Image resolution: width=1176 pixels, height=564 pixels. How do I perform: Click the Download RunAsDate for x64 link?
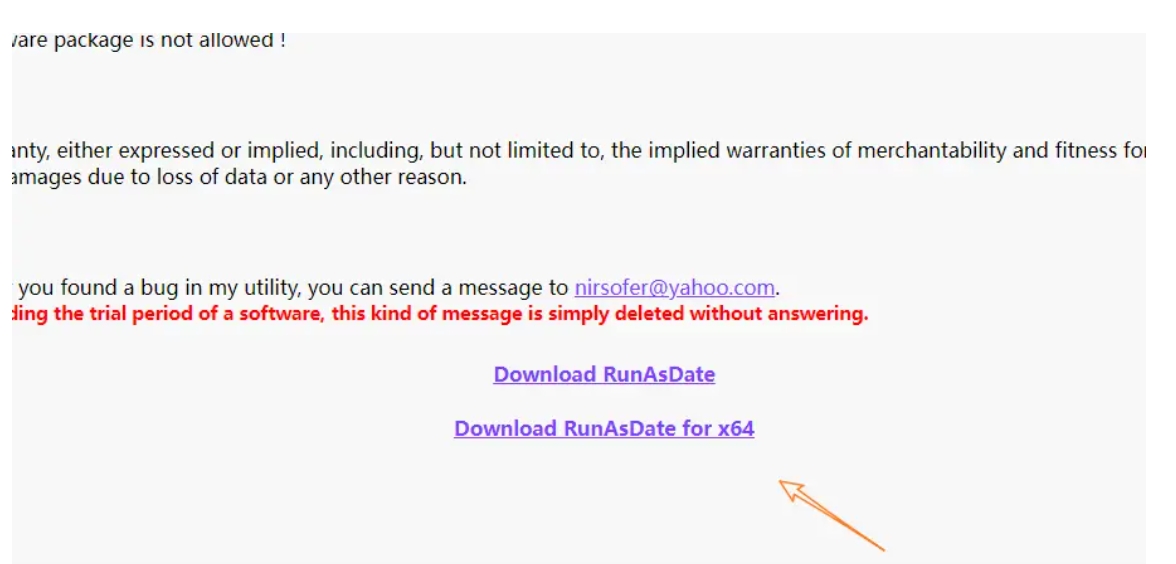point(604,428)
